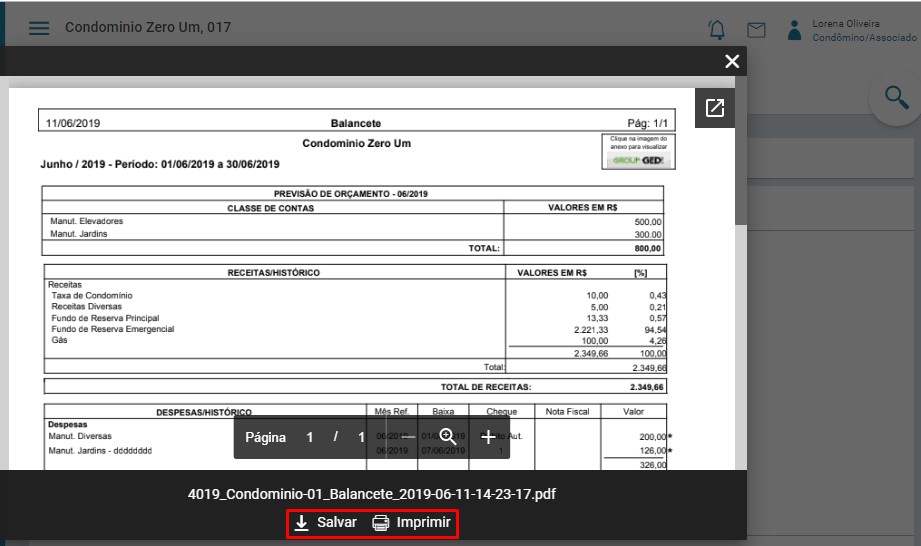
Task: Click the GROUP GED attachment image
Action: [x=638, y=152]
